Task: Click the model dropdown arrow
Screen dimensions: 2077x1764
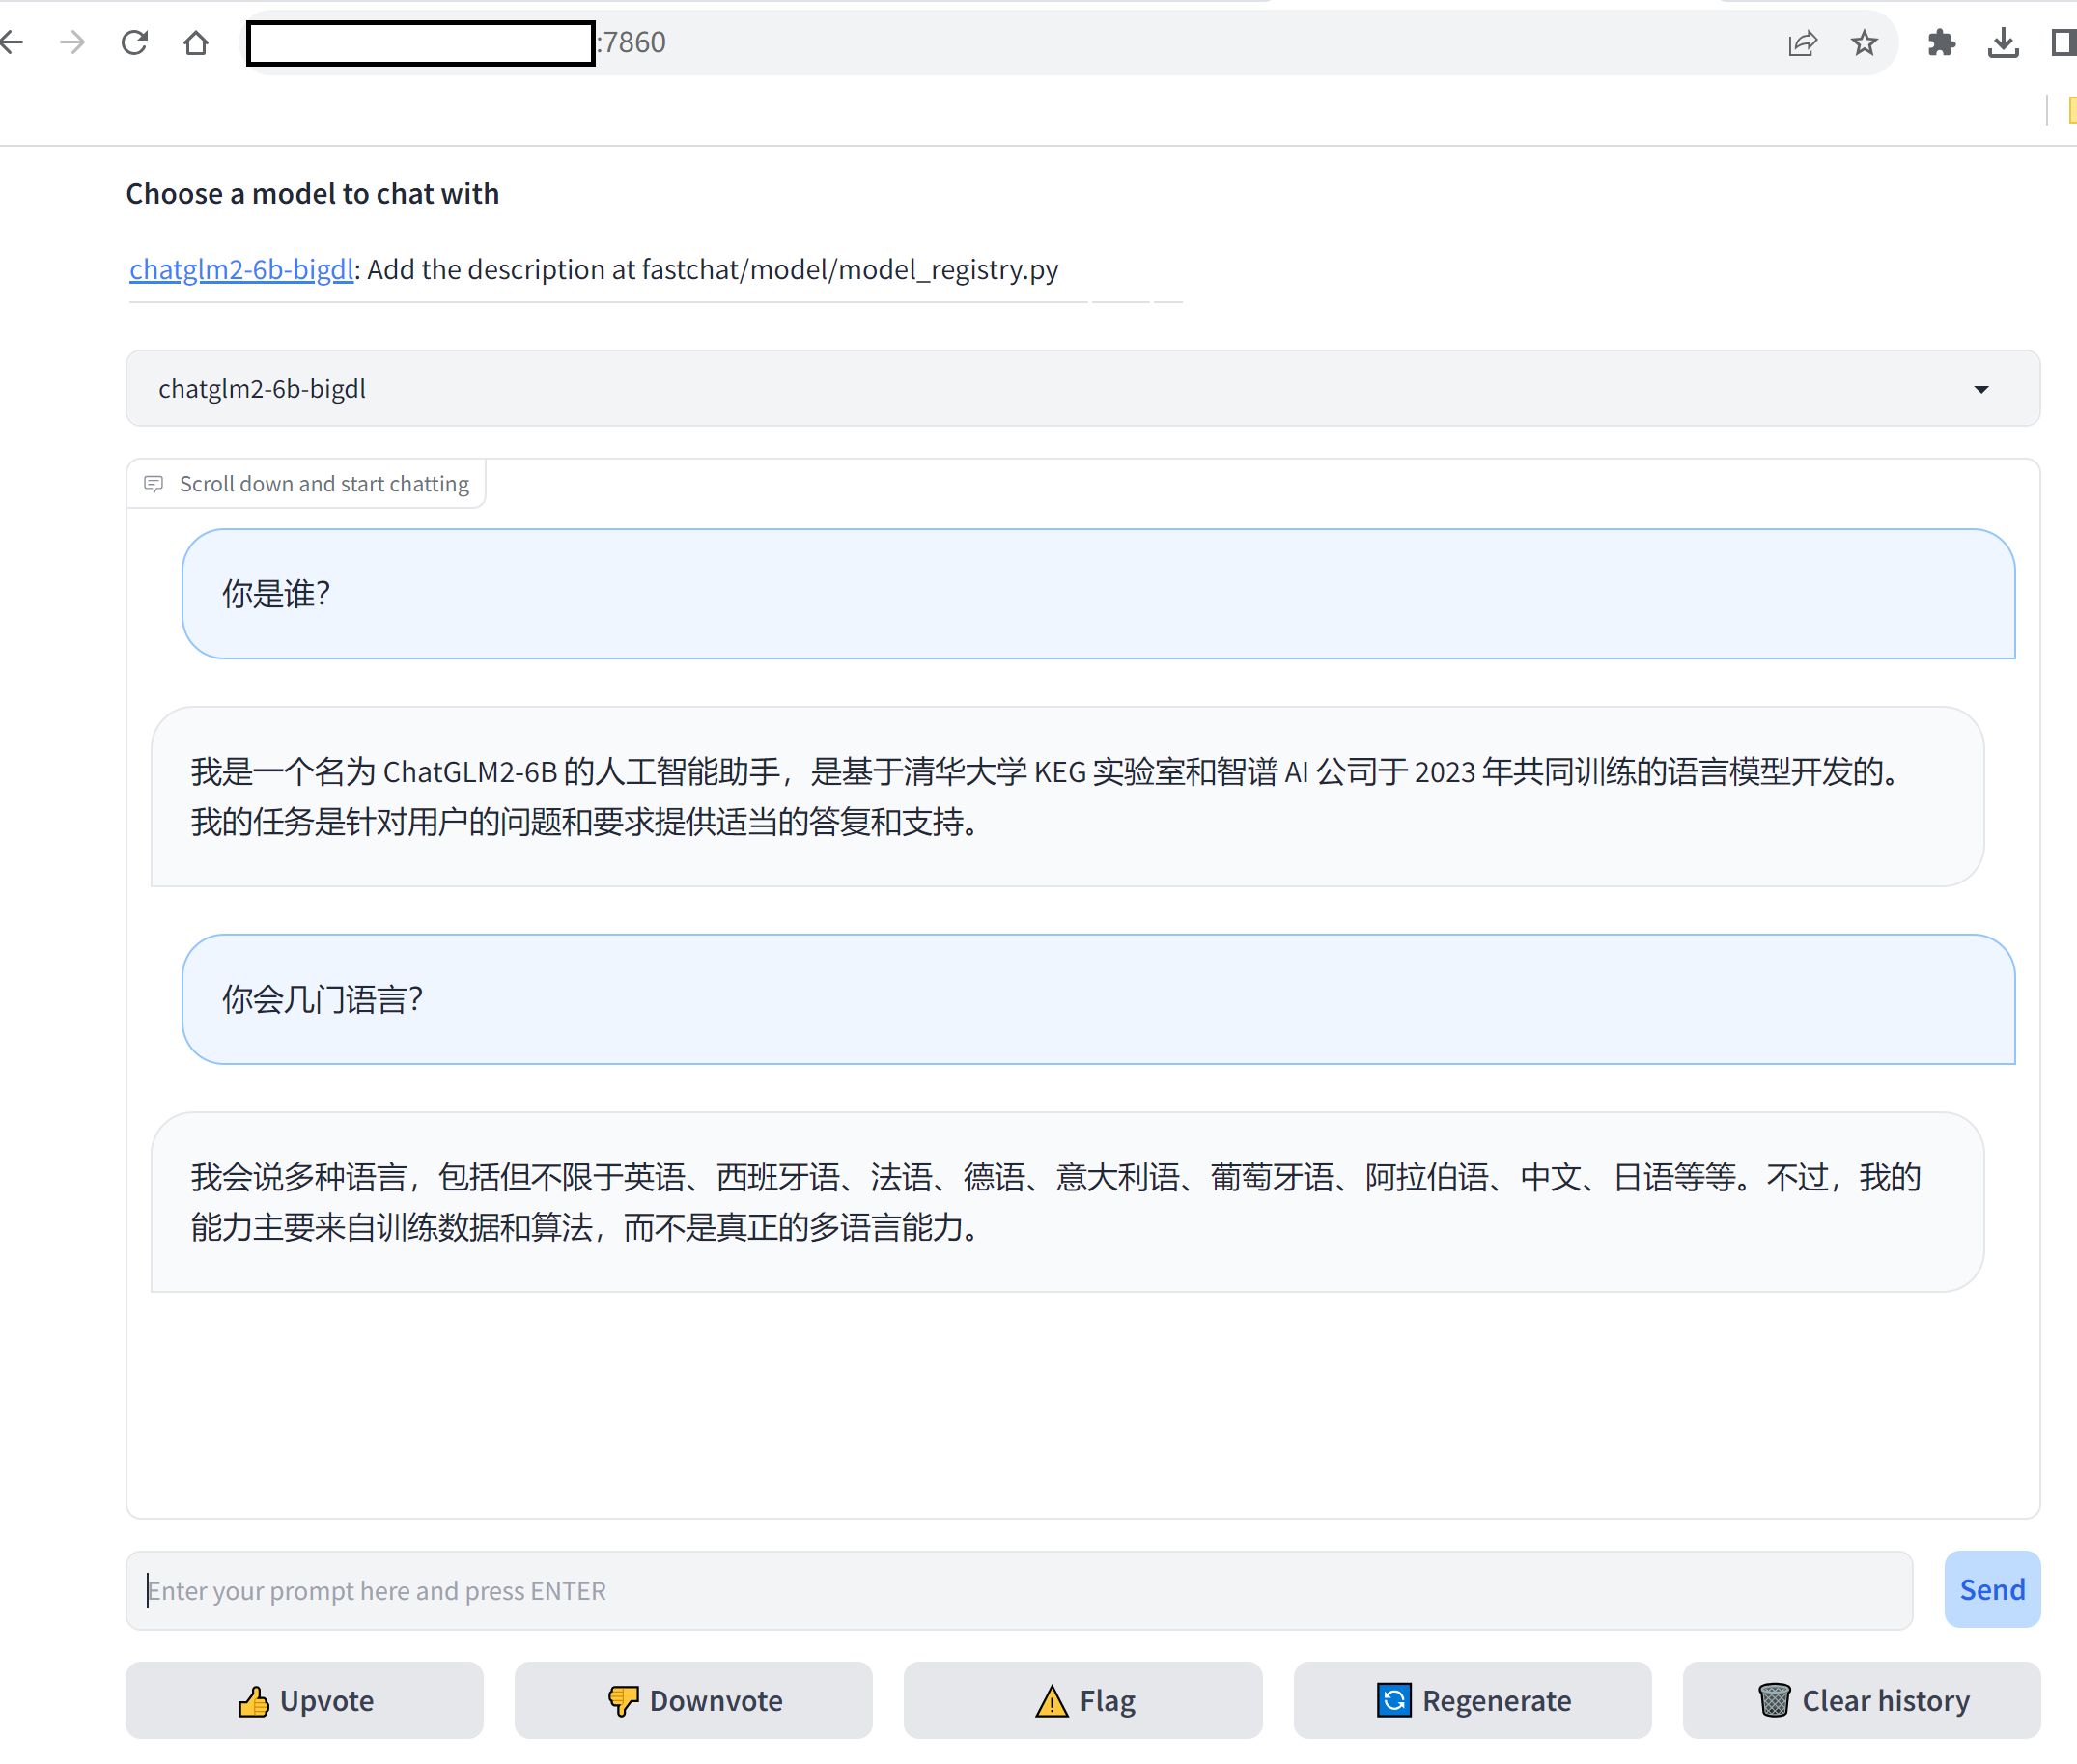Action: coord(1981,389)
